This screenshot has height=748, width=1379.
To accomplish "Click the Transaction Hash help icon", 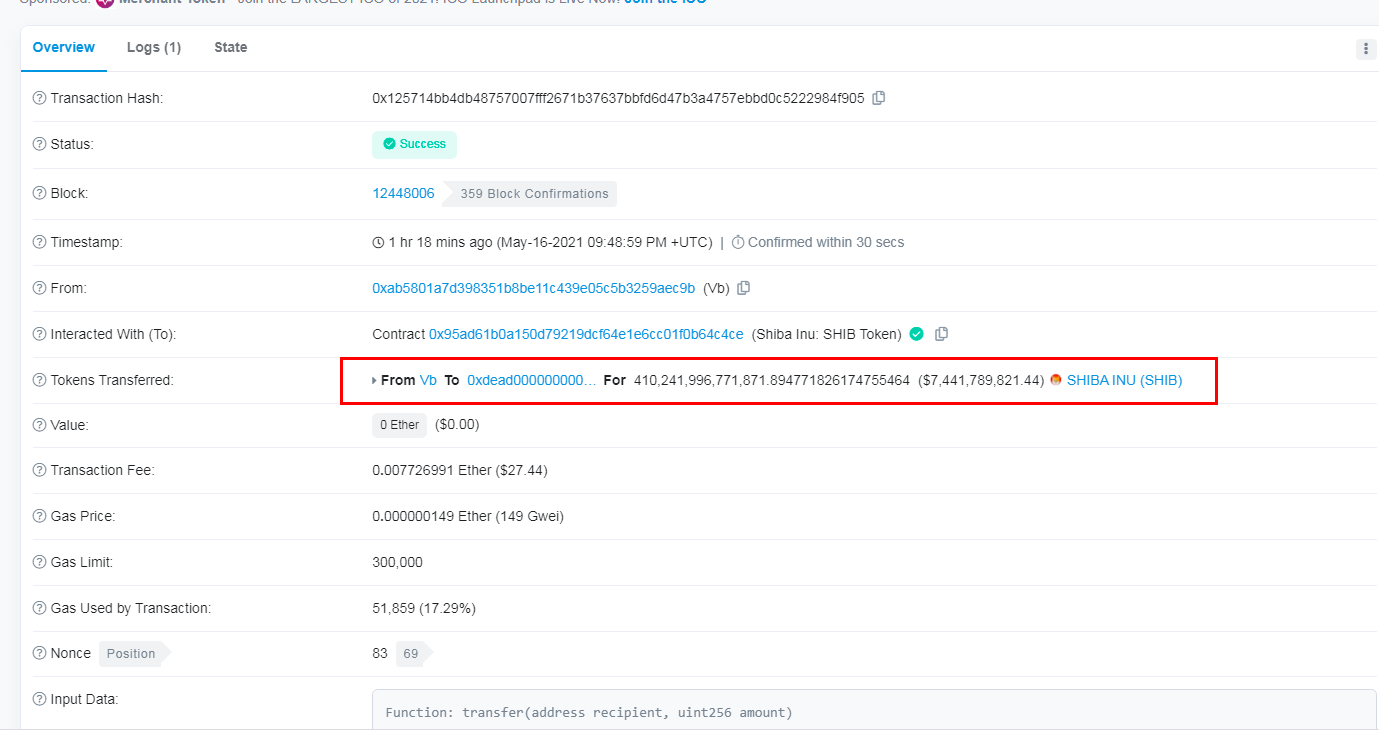I will [39, 98].
